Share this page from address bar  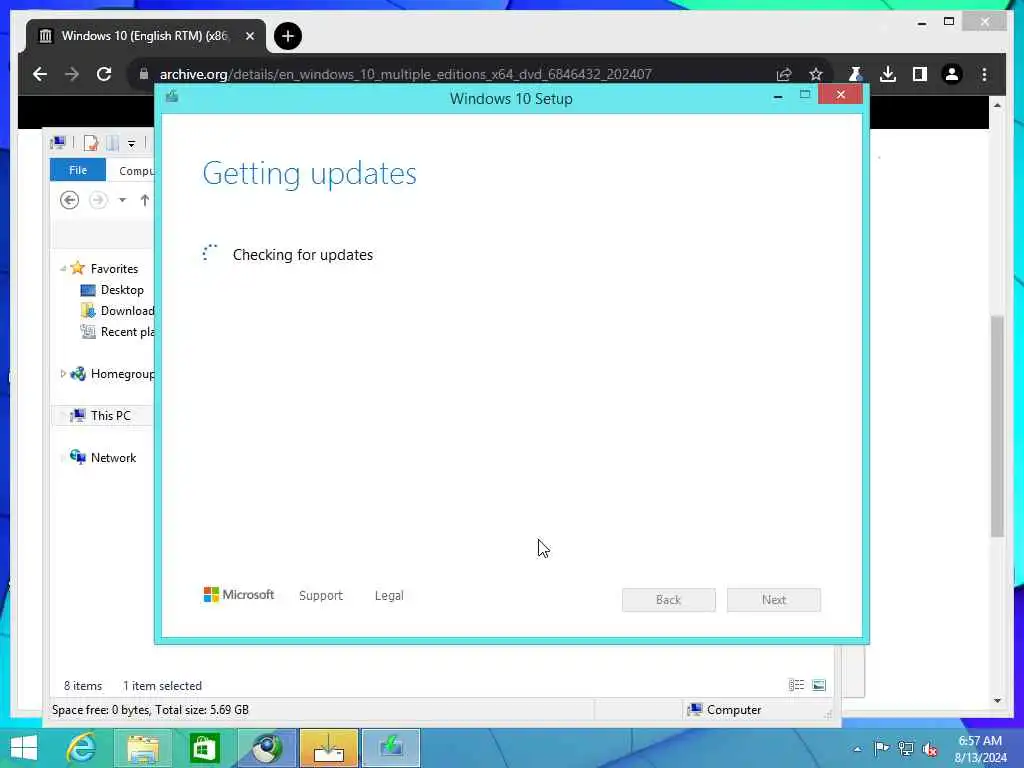click(x=784, y=74)
